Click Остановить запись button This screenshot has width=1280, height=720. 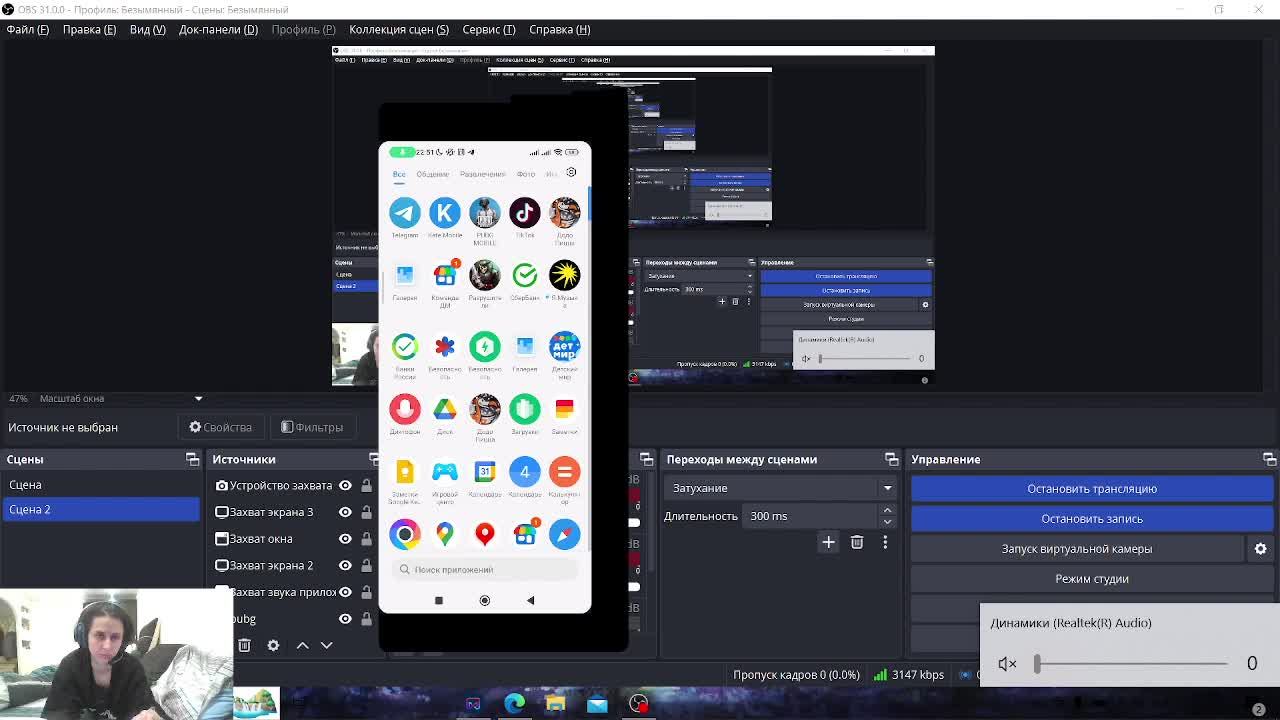[1092, 518]
